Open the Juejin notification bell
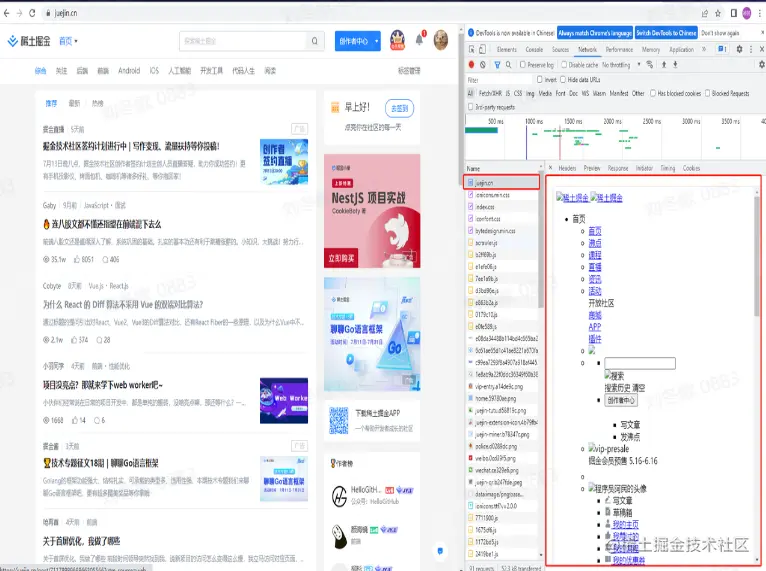 420,40
